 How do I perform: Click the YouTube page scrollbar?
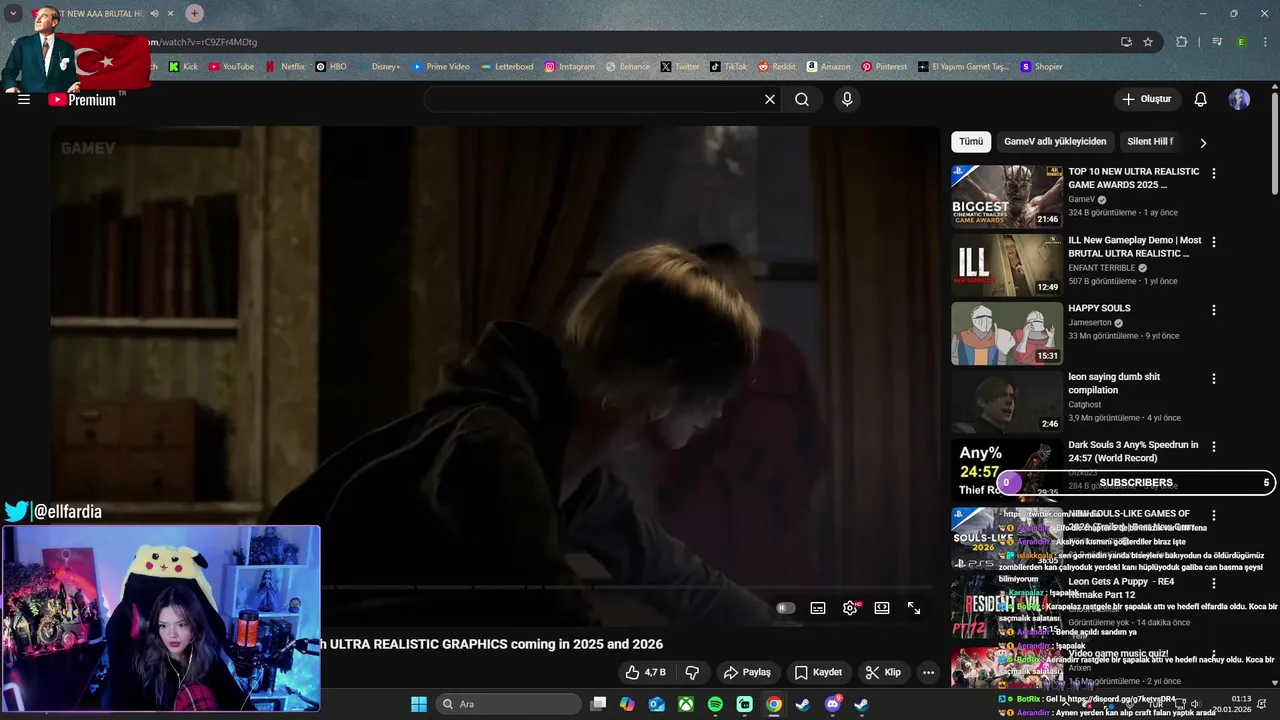[1274, 145]
